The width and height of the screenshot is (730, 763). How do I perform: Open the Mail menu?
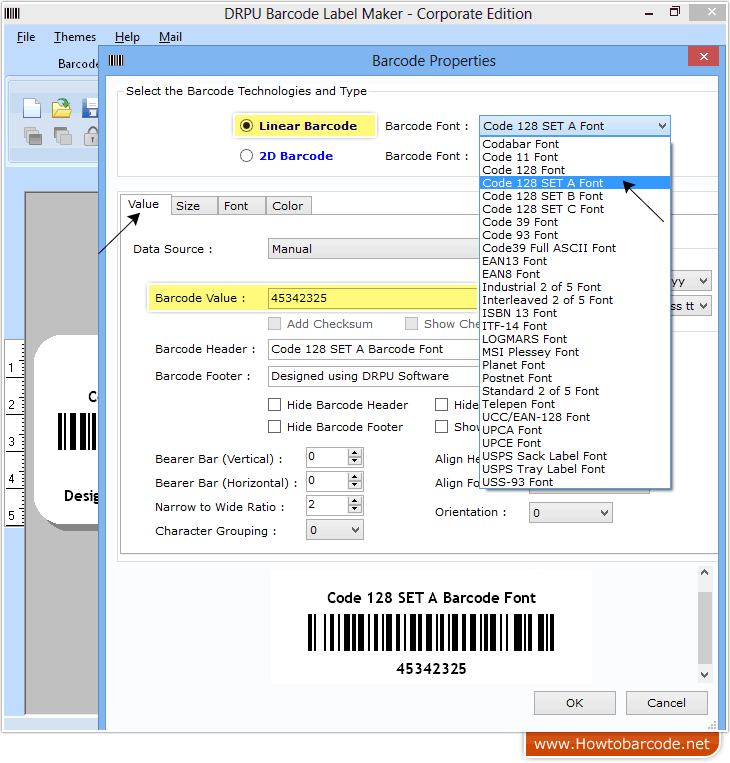click(170, 37)
